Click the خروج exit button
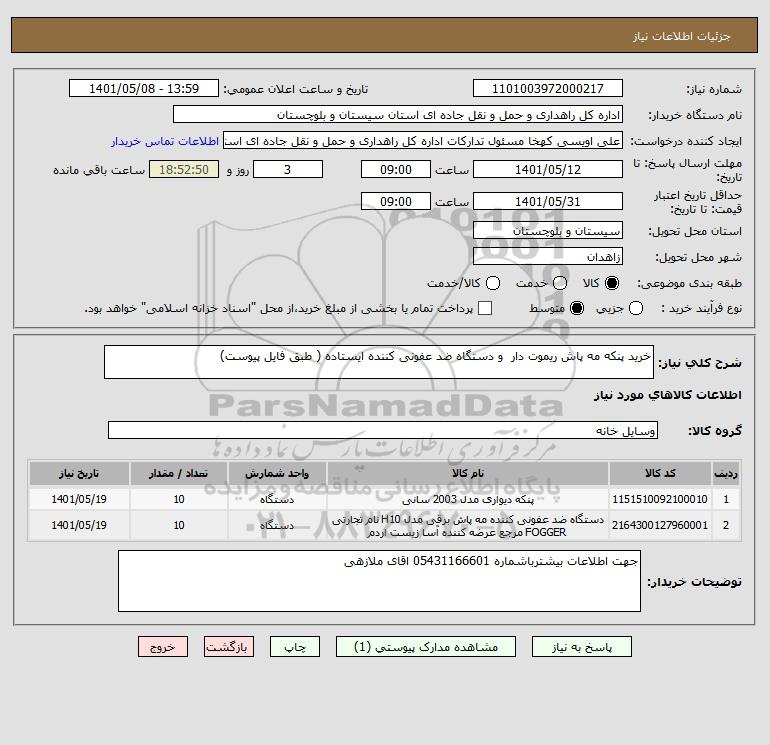The width and height of the screenshot is (770, 745). click(163, 647)
